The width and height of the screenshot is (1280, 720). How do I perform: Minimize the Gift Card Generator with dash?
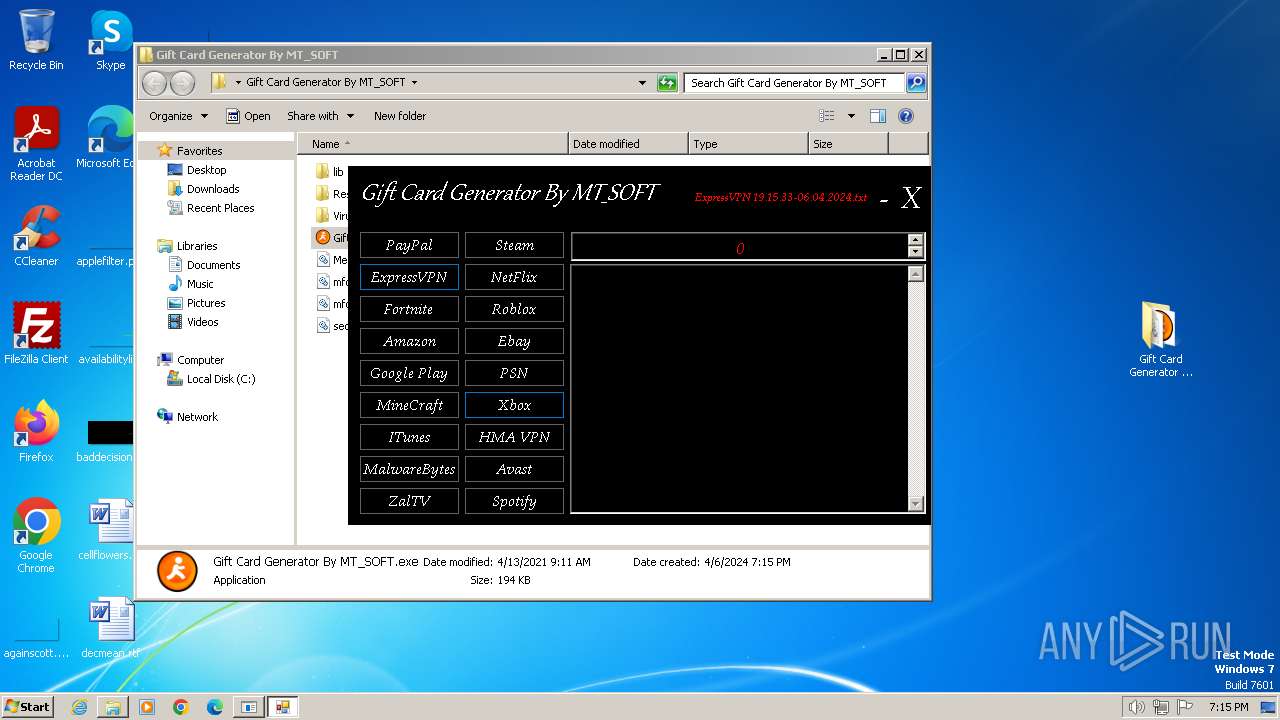pyautogui.click(x=884, y=200)
